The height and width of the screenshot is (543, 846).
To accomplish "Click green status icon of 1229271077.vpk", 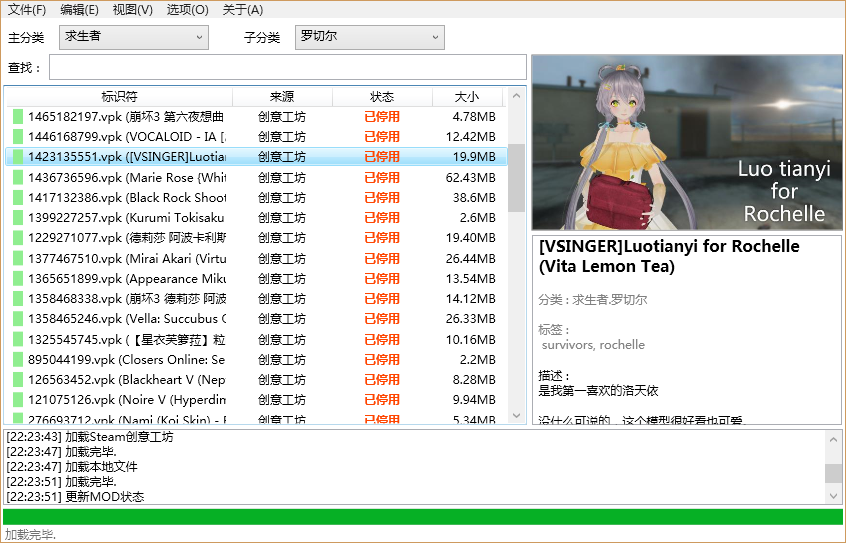I will click(x=18, y=237).
